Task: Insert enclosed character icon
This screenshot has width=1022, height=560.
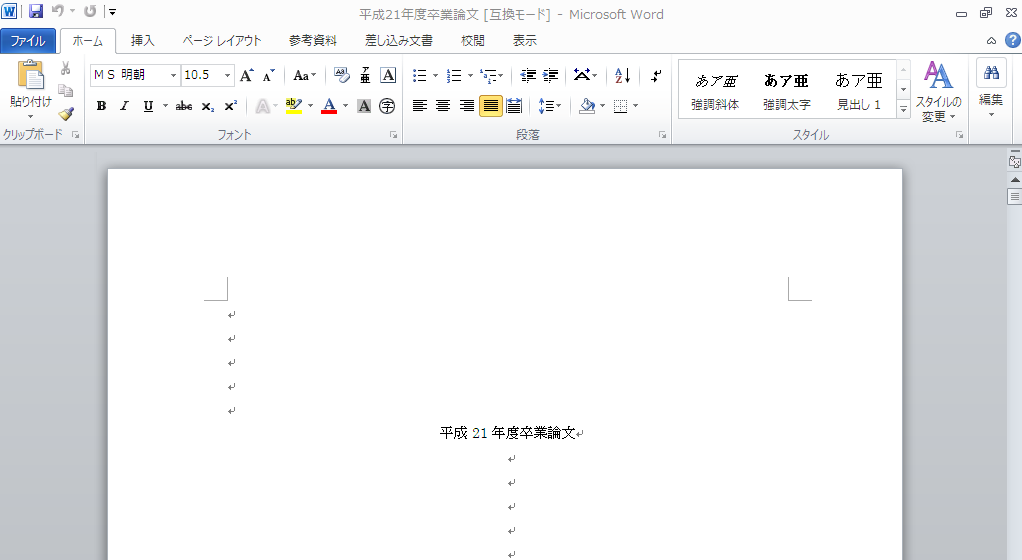Action: [387, 106]
